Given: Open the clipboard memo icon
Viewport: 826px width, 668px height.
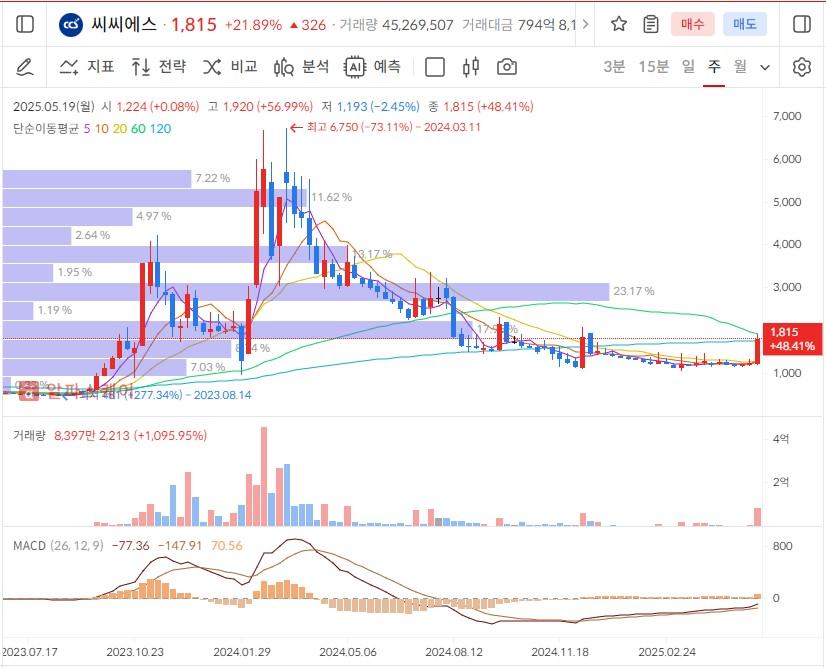Looking at the screenshot, I should [651, 24].
